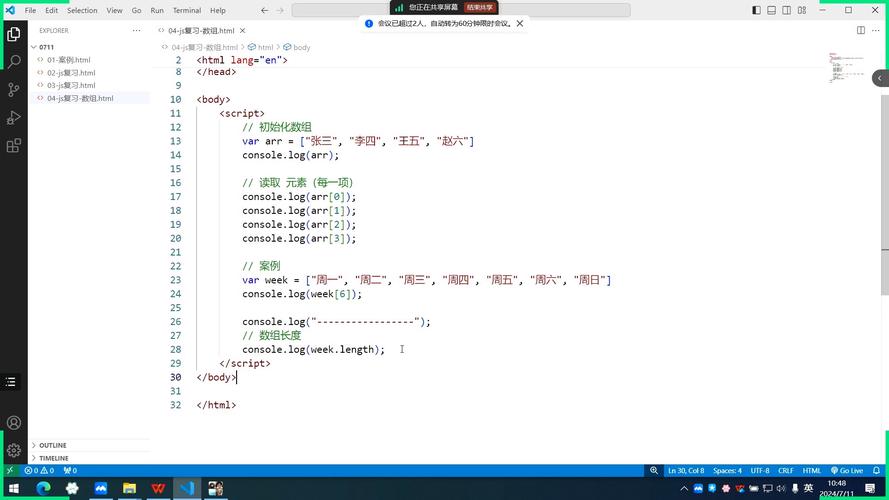Screen dimensions: 889x500
Task: Change end of line sequence CRLF
Action: pos(786,471)
